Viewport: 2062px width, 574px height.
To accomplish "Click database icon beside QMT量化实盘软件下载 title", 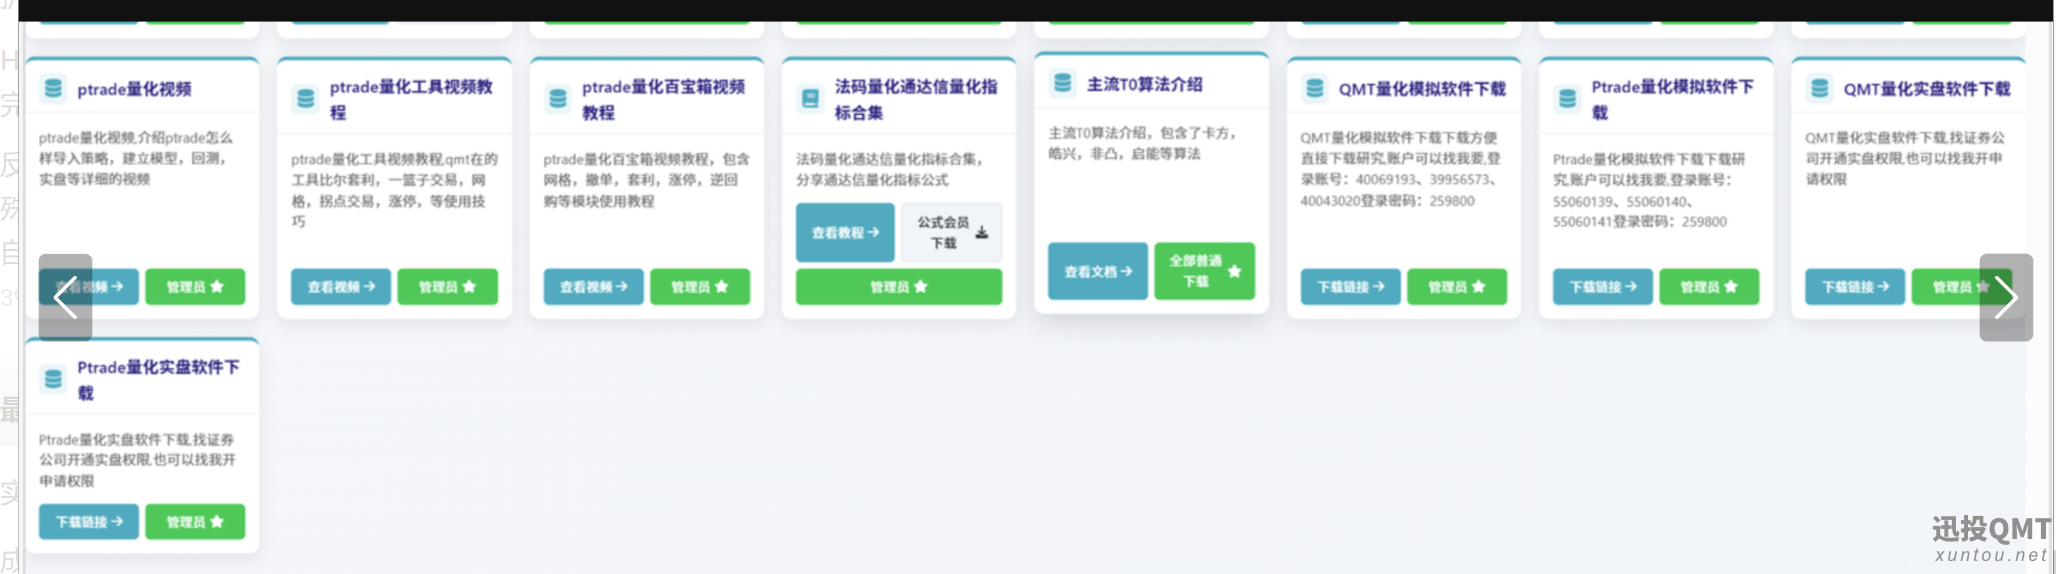I will coord(1820,89).
